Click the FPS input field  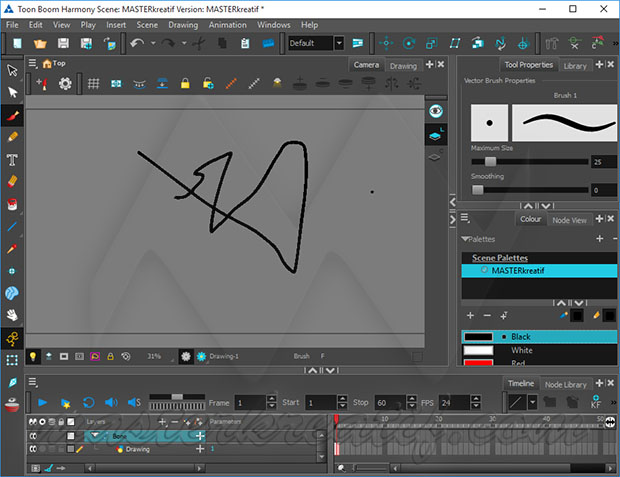(455, 403)
